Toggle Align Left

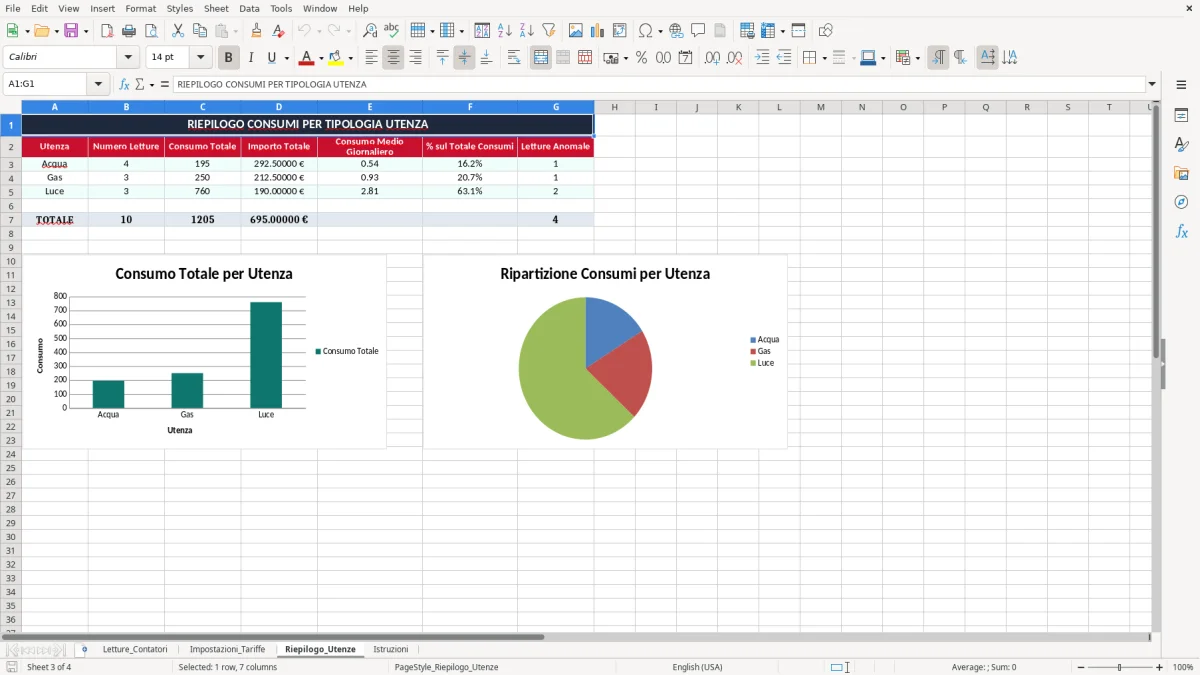coord(371,58)
